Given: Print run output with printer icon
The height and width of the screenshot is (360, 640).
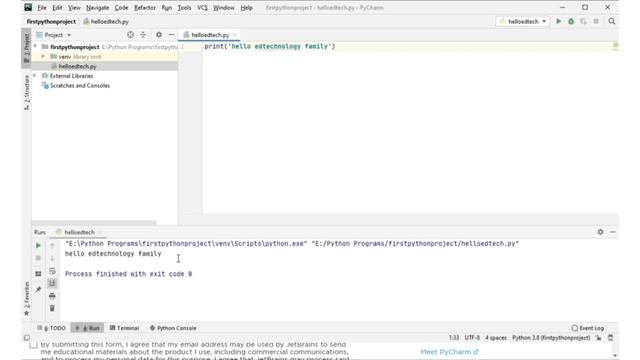Looking at the screenshot, I should point(52,296).
